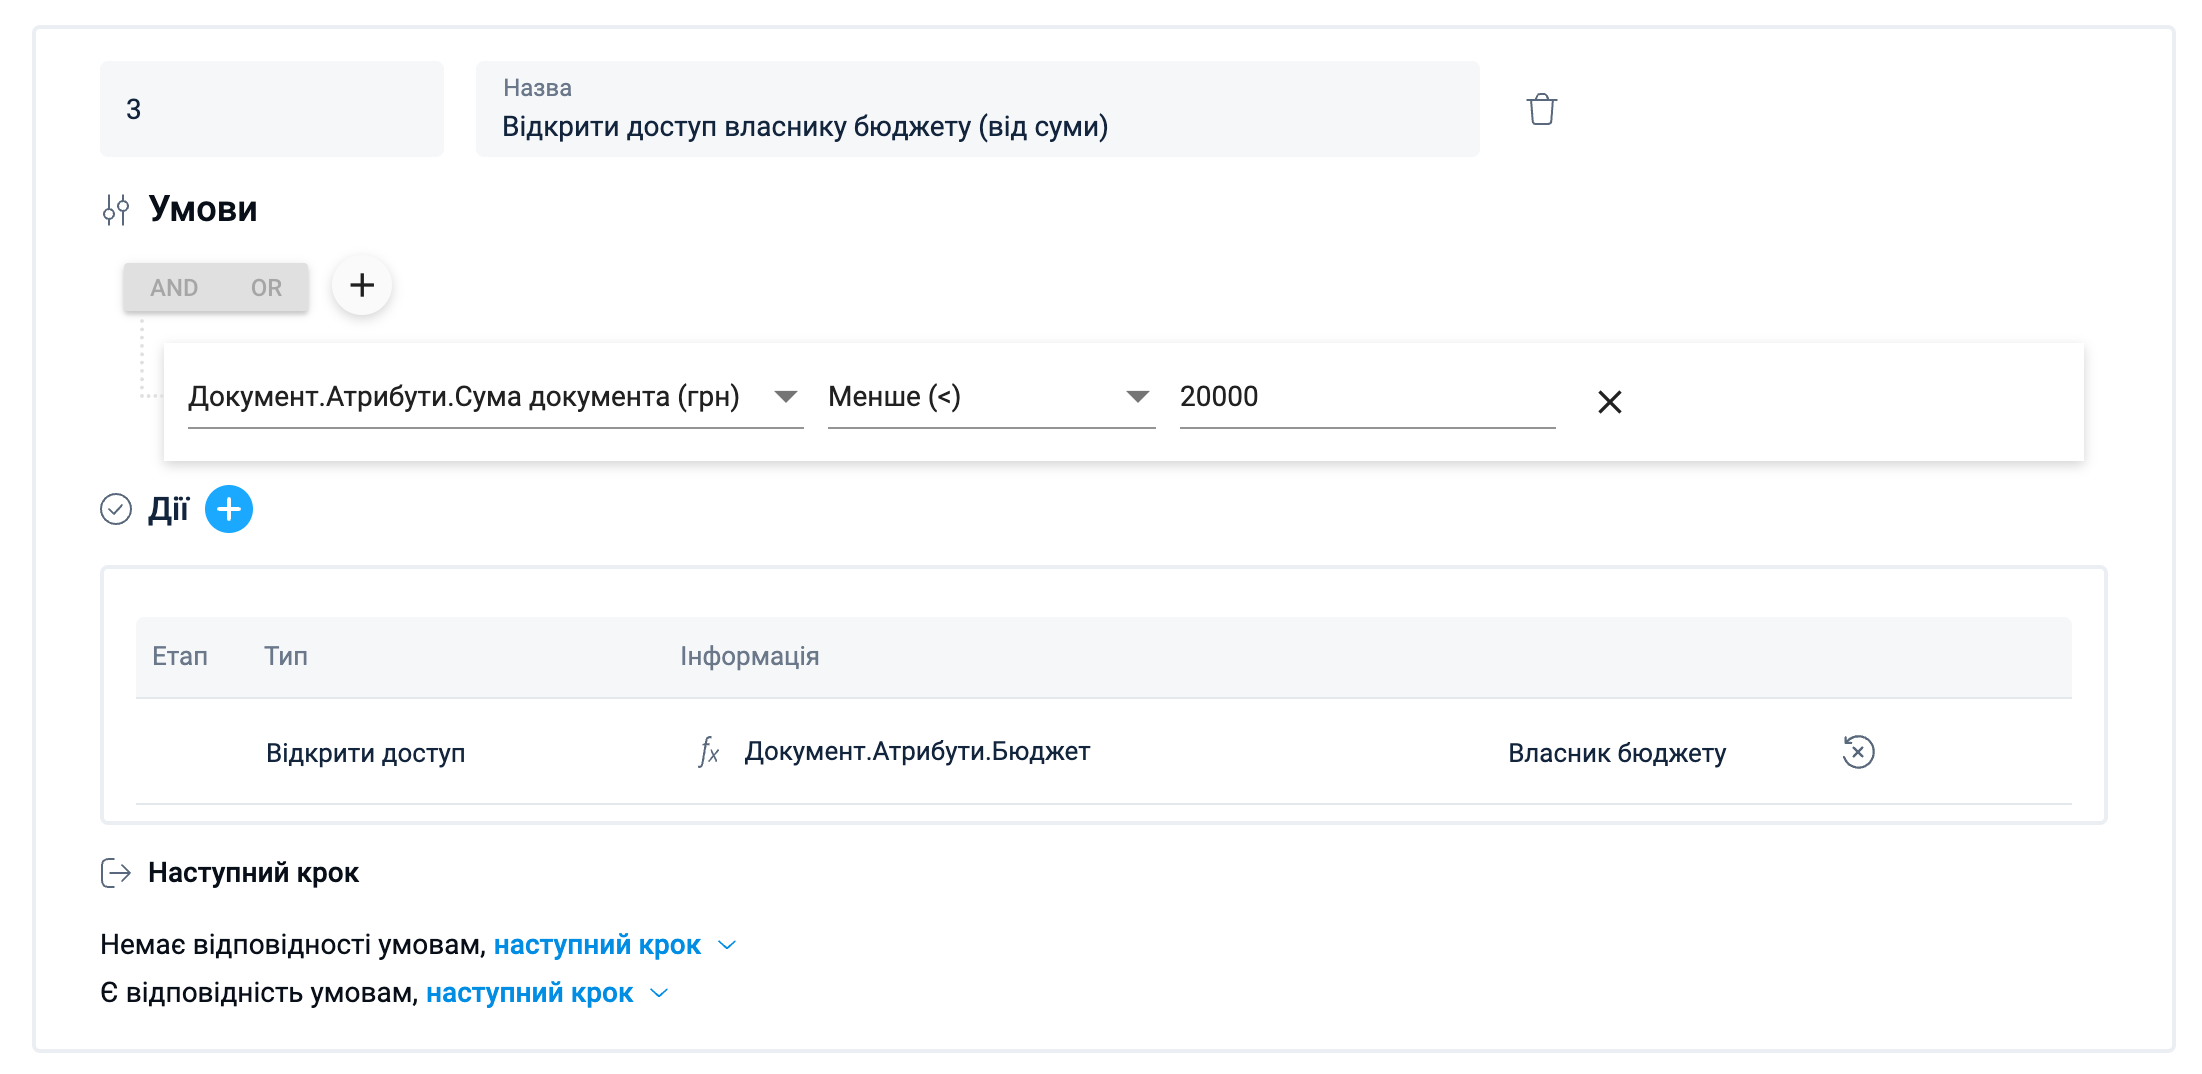Click the Наступний крок exit arrow icon
Image resolution: width=2202 pixels, height=1074 pixels.
(116, 873)
